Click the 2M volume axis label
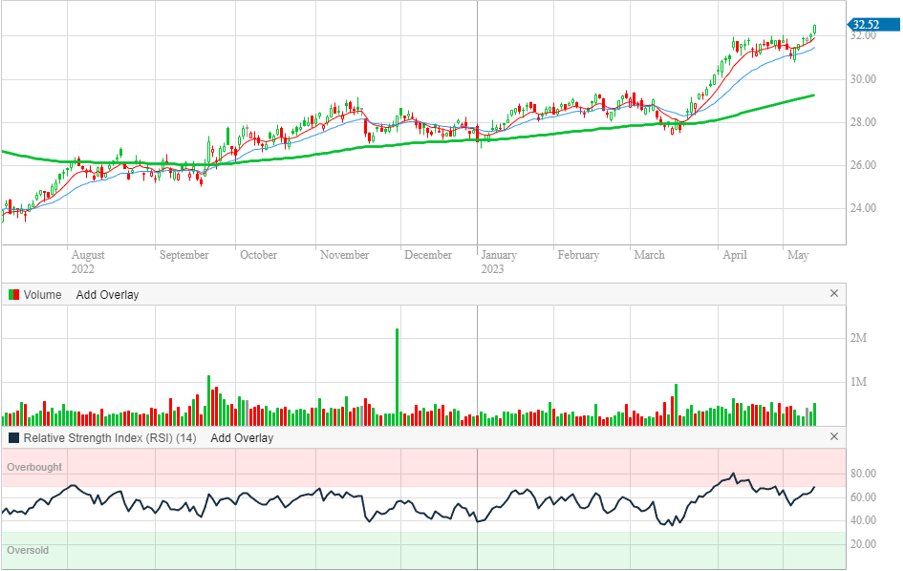 tap(858, 339)
